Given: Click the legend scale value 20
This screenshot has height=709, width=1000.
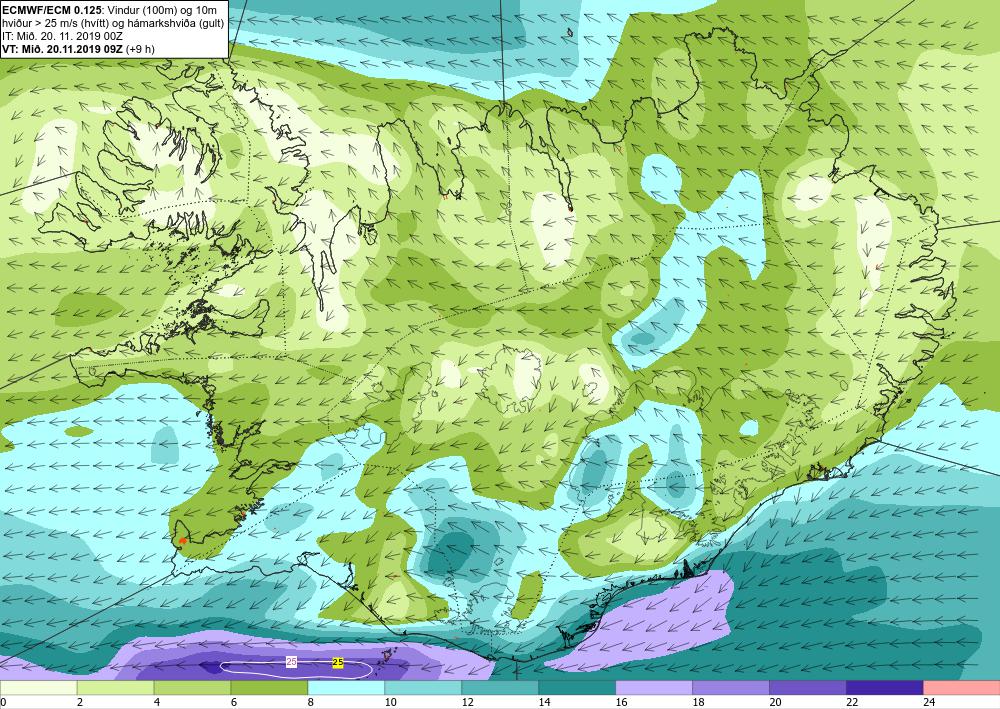Looking at the screenshot, I should tap(775, 702).
